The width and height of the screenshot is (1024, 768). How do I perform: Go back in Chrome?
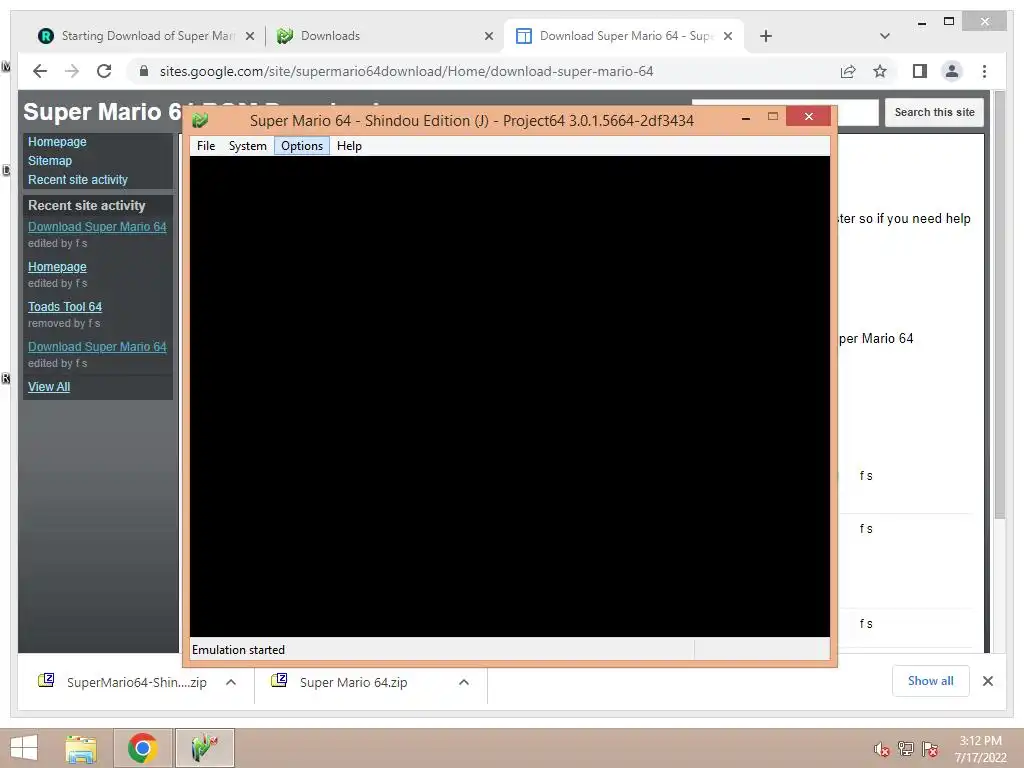tap(40, 71)
